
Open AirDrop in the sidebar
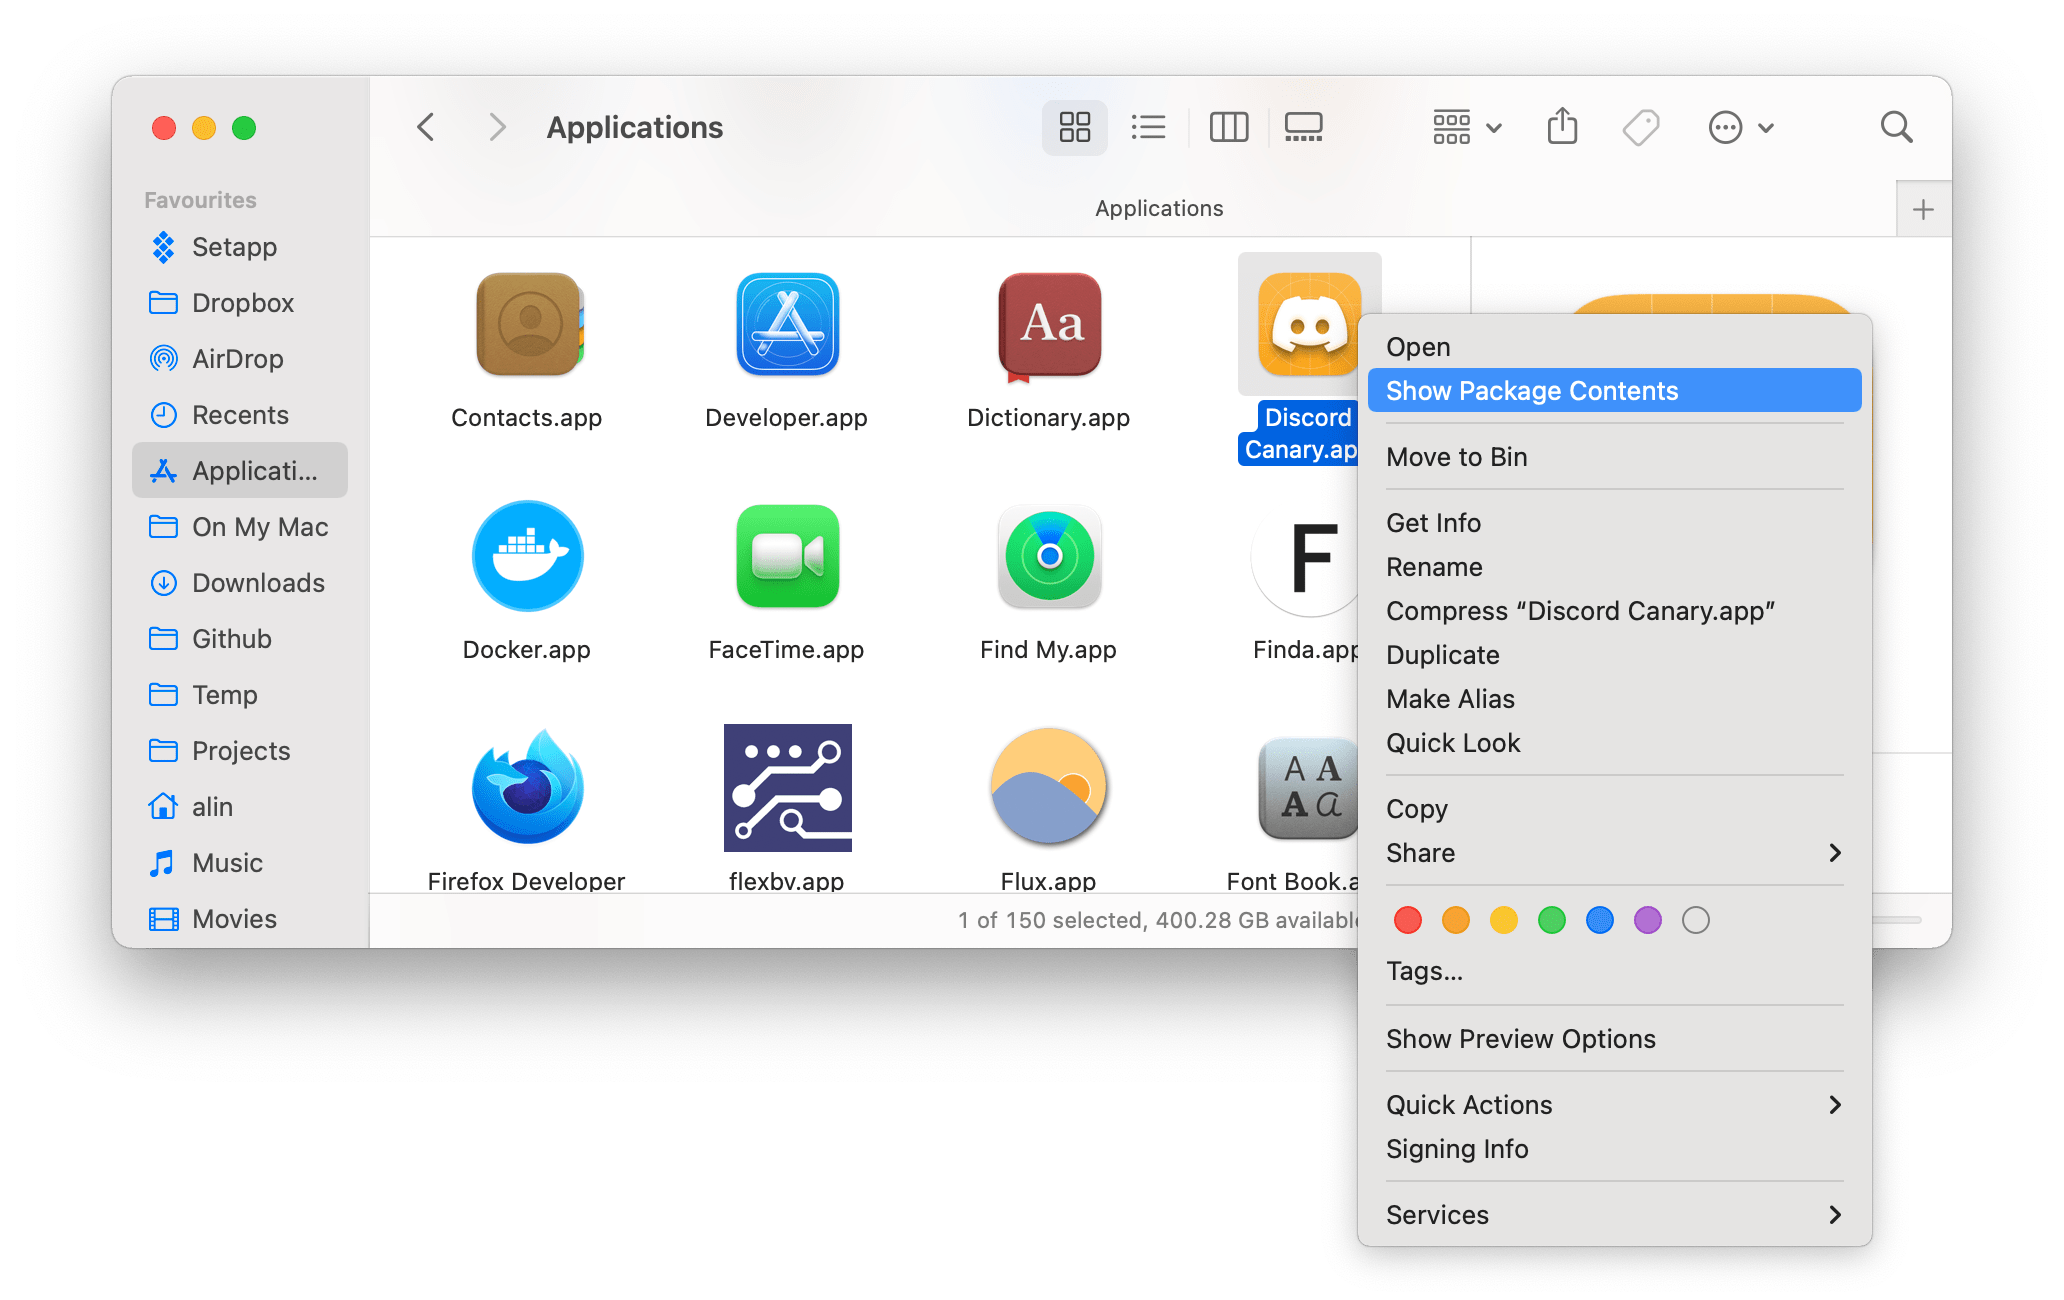coord(240,359)
